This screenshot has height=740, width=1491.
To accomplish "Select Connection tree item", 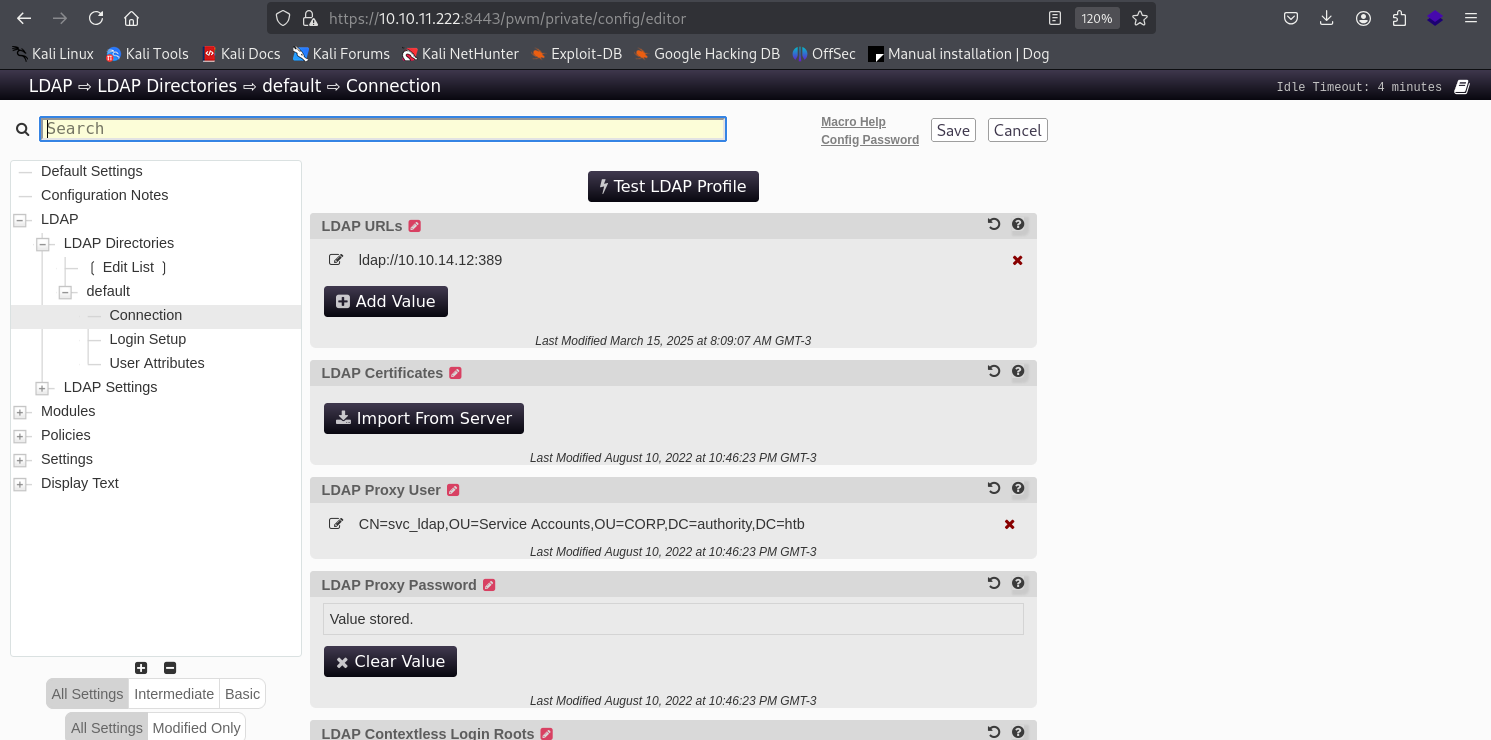I will 146,315.
